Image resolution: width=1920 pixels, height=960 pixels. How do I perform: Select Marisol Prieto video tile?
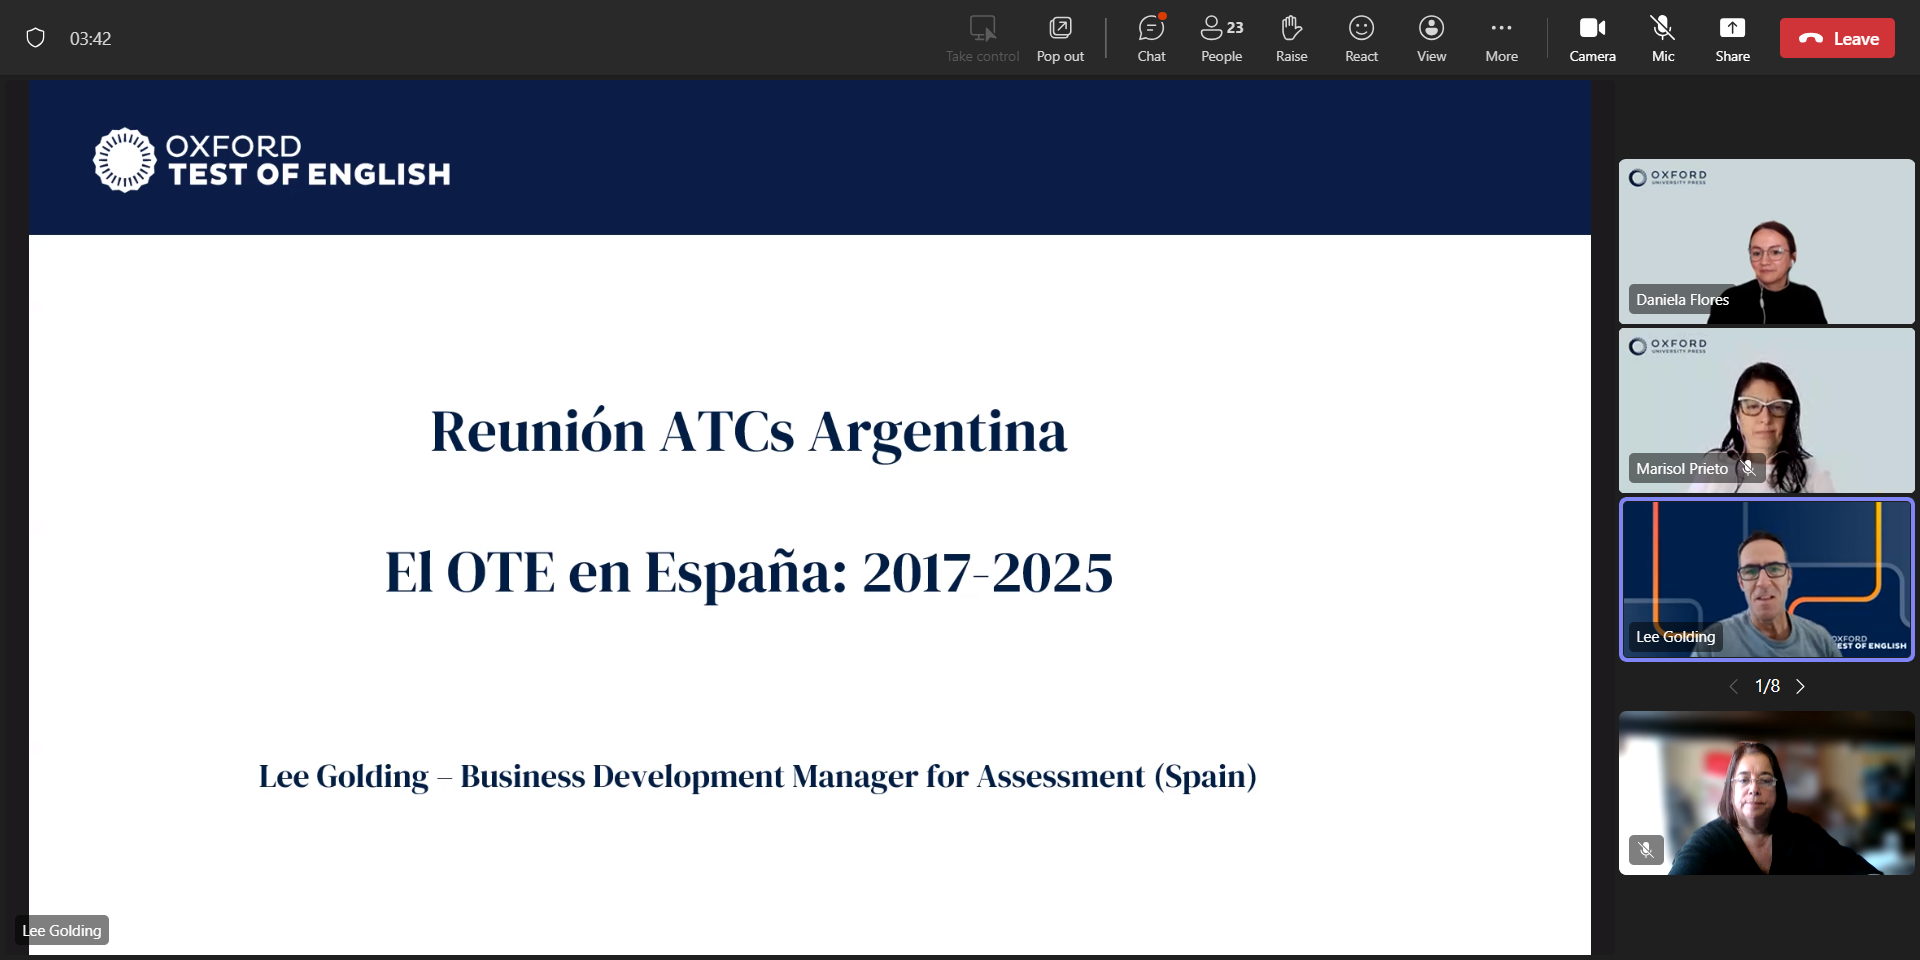tap(1766, 410)
